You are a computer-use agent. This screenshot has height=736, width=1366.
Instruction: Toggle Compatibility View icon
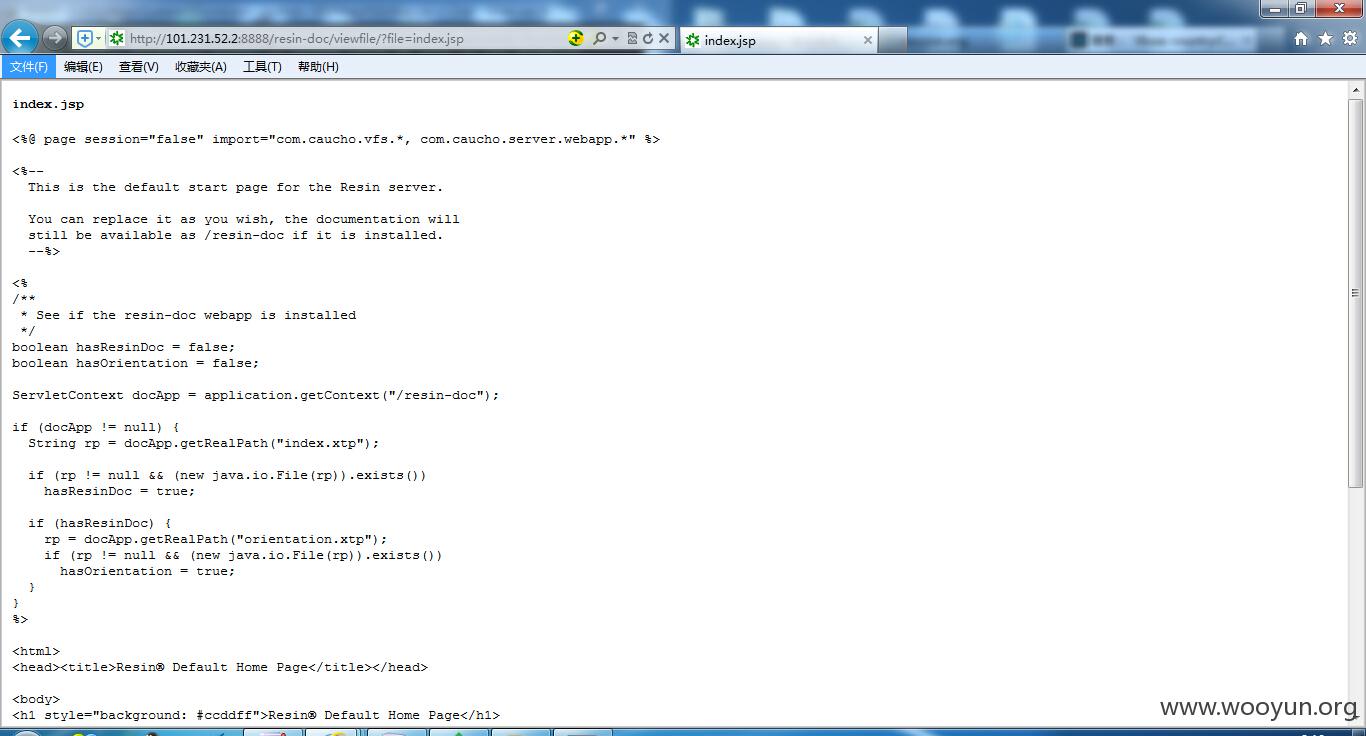[x=632, y=38]
